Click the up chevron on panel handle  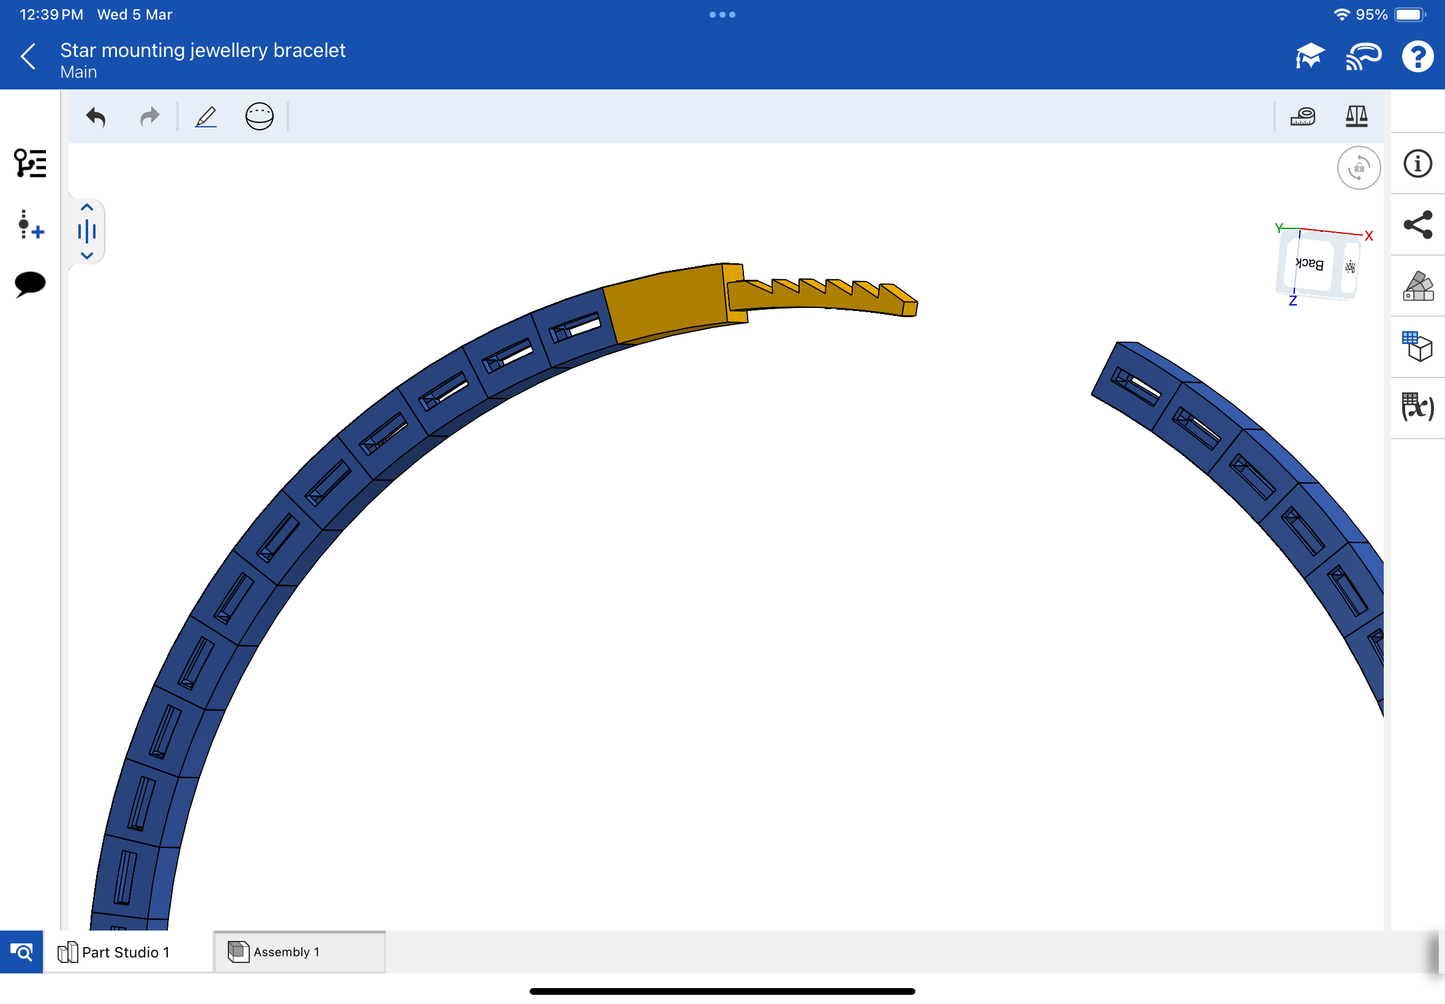(x=87, y=208)
